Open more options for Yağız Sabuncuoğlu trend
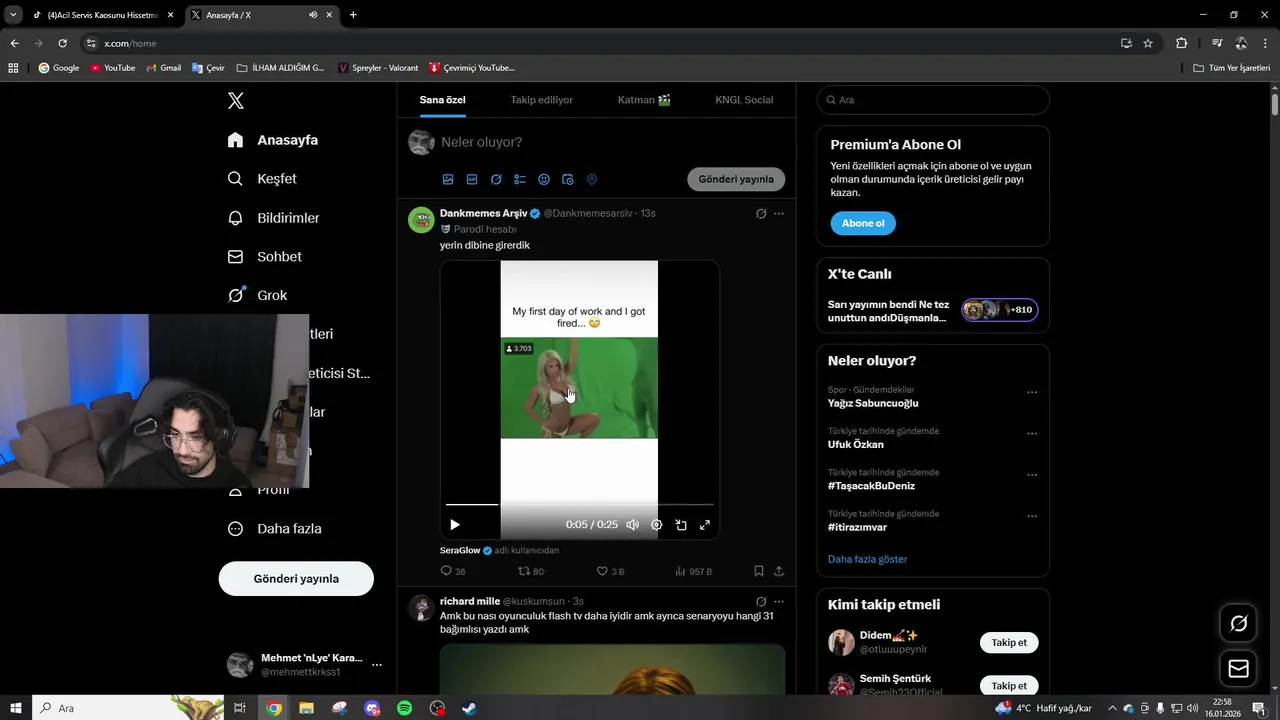Viewport: 1280px width, 720px height. point(1032,393)
